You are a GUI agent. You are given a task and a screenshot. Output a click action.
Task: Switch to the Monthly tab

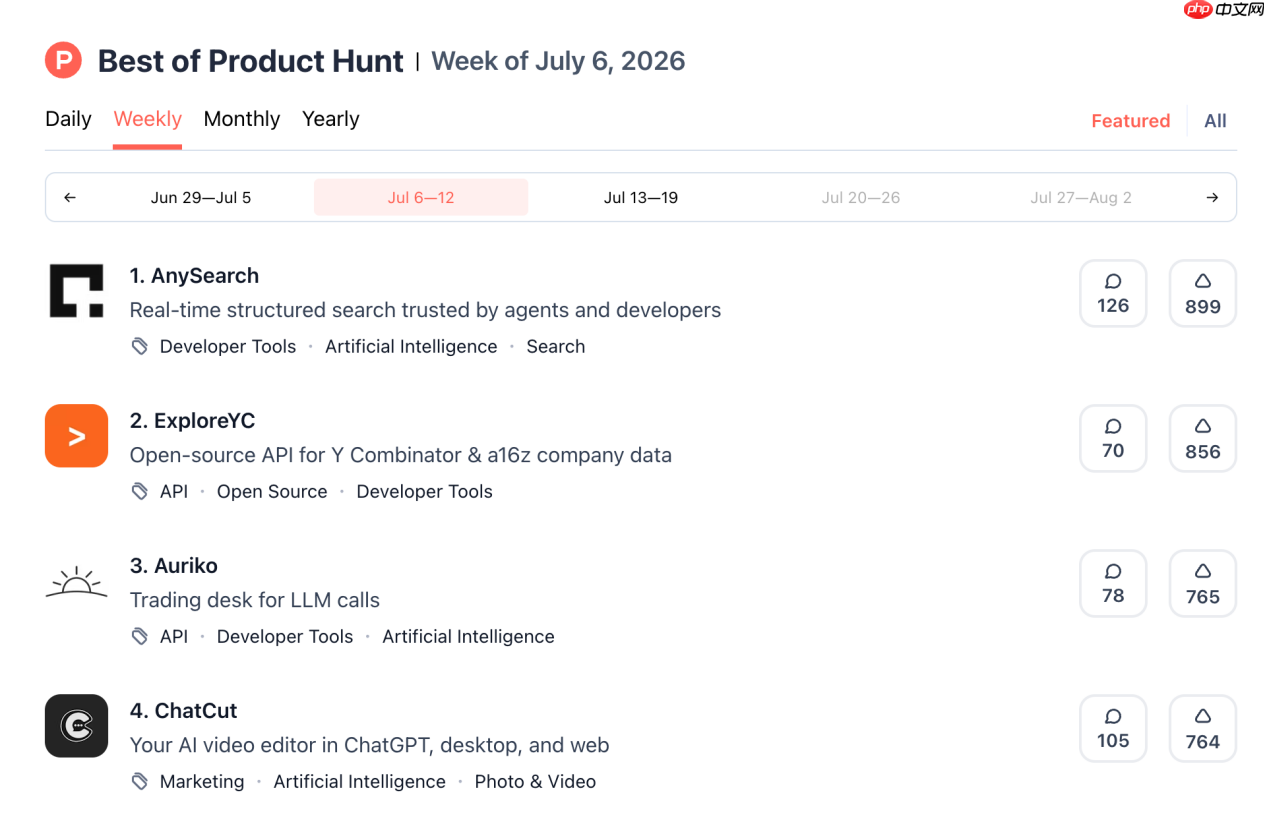point(242,119)
